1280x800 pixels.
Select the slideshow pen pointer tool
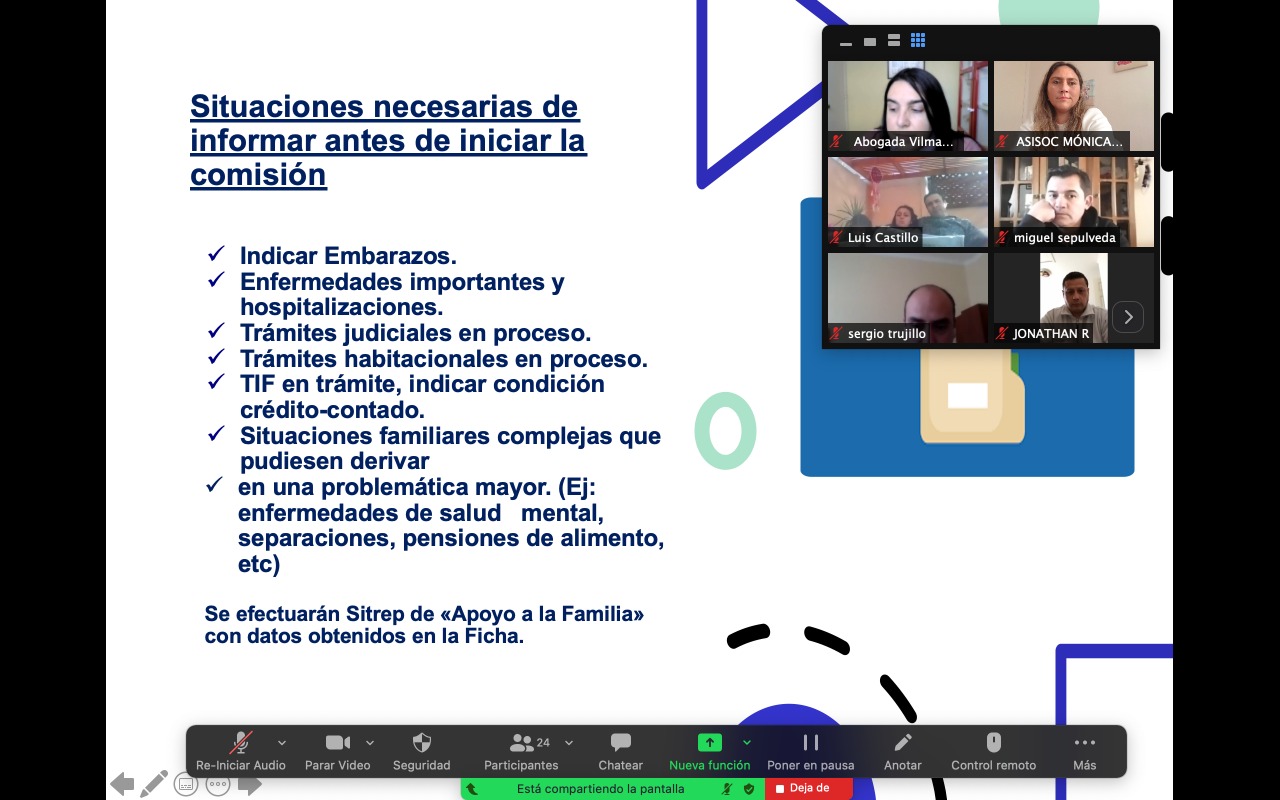[x=154, y=784]
